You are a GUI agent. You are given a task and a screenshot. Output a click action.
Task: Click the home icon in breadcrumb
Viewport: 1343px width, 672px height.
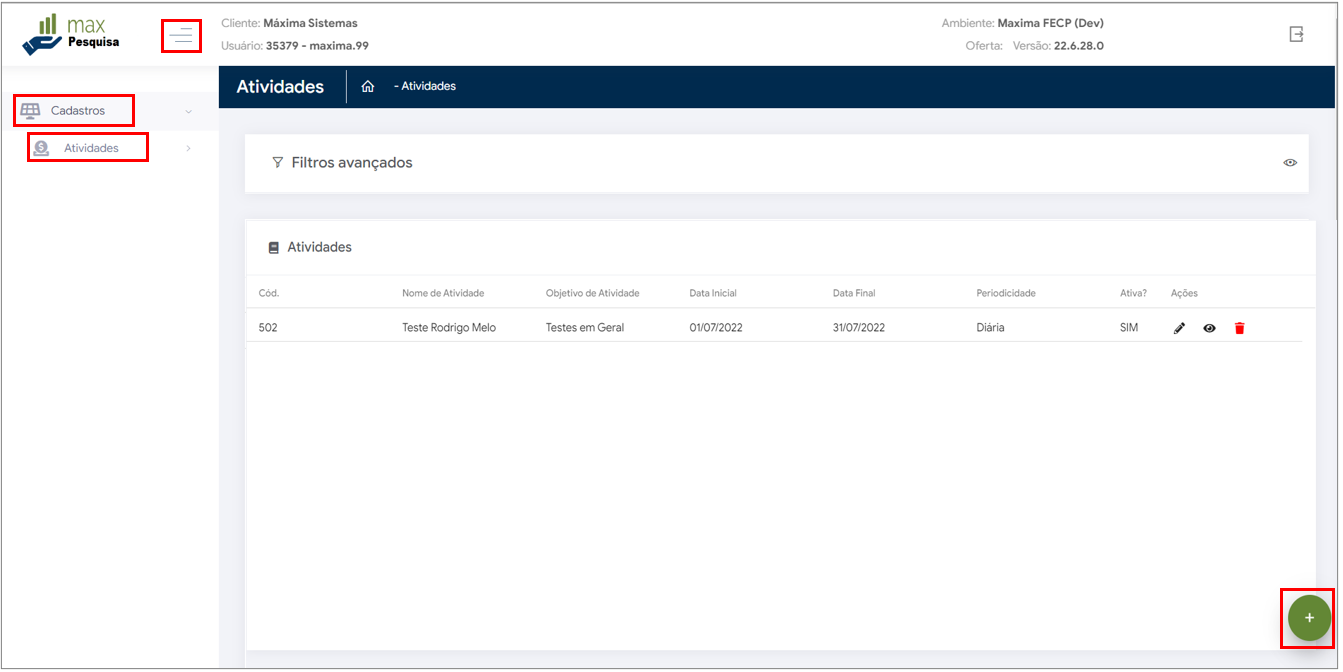[x=368, y=87]
